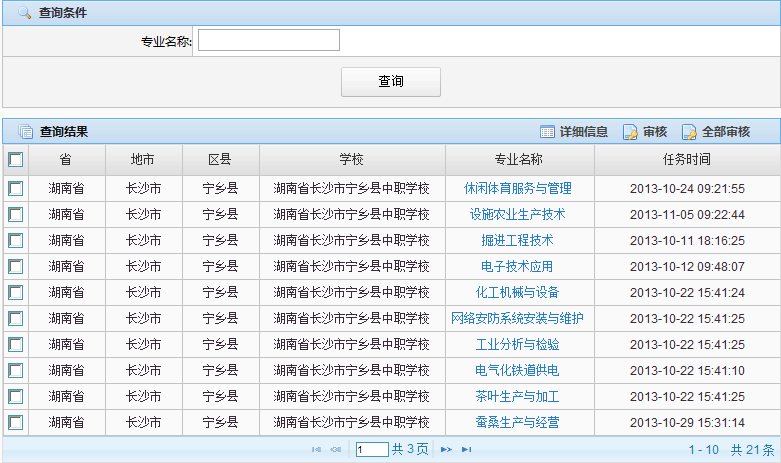Open the 蚕桑生产与经营 link
Viewport: 781px width, 463px height.
tap(518, 422)
